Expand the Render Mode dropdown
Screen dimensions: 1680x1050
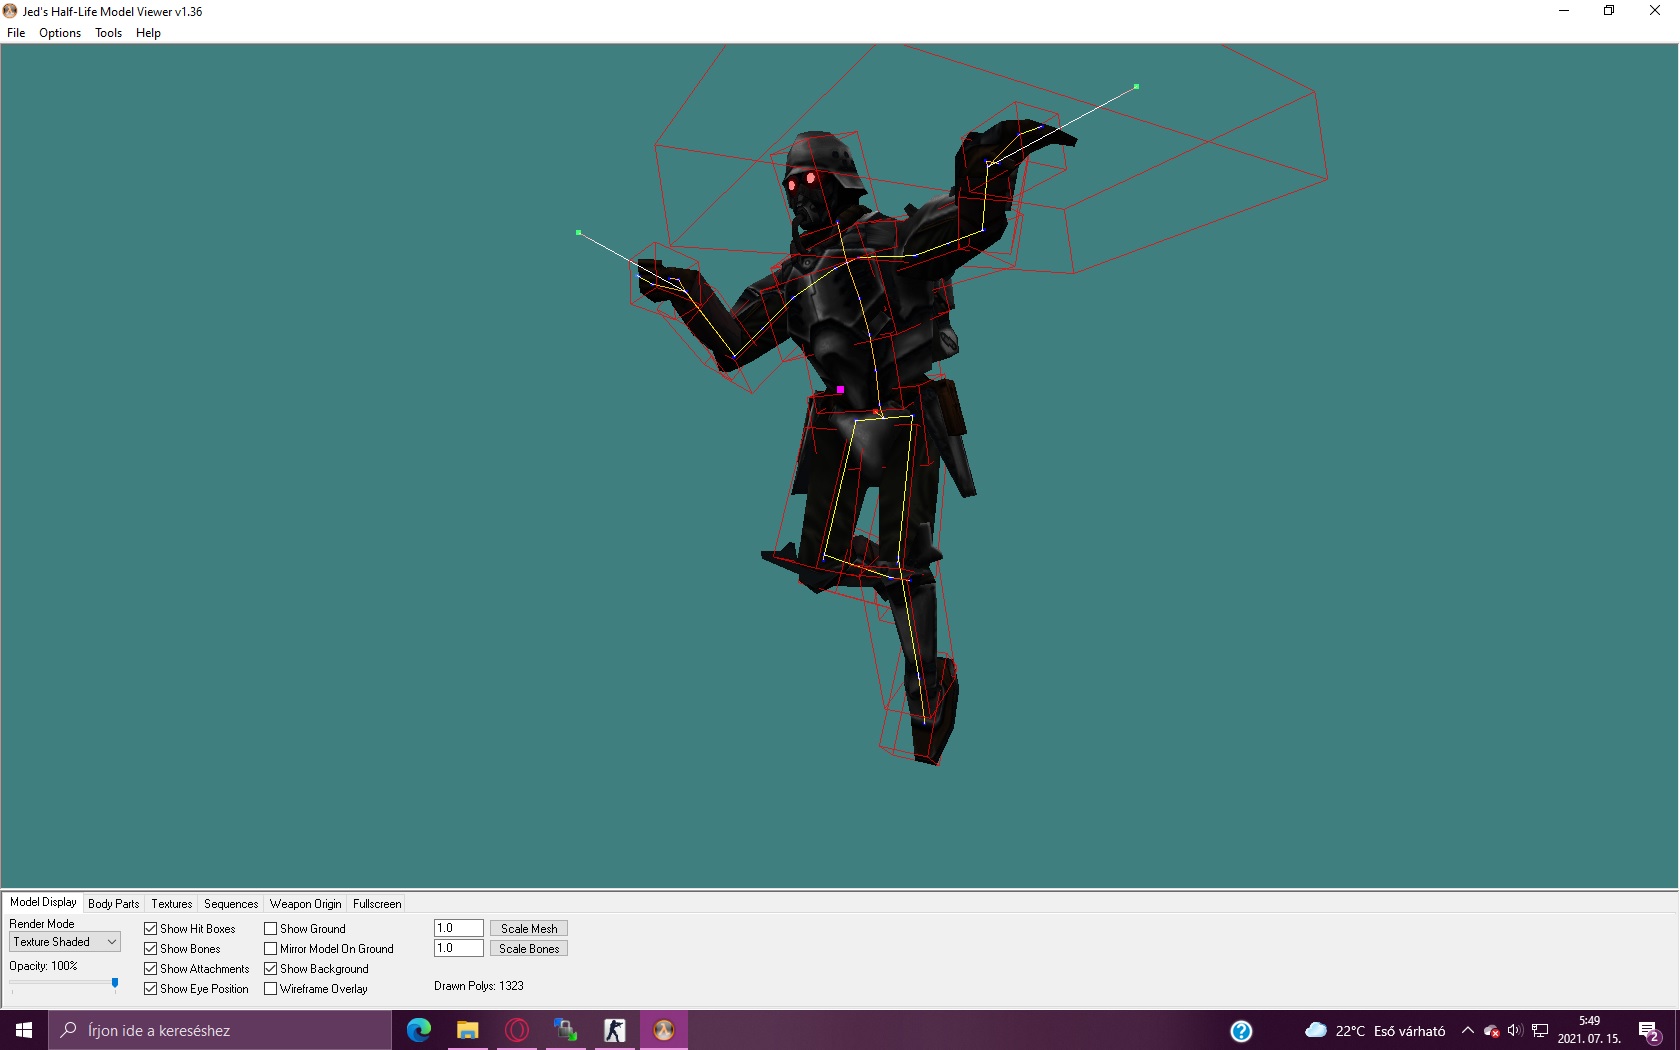[65, 942]
